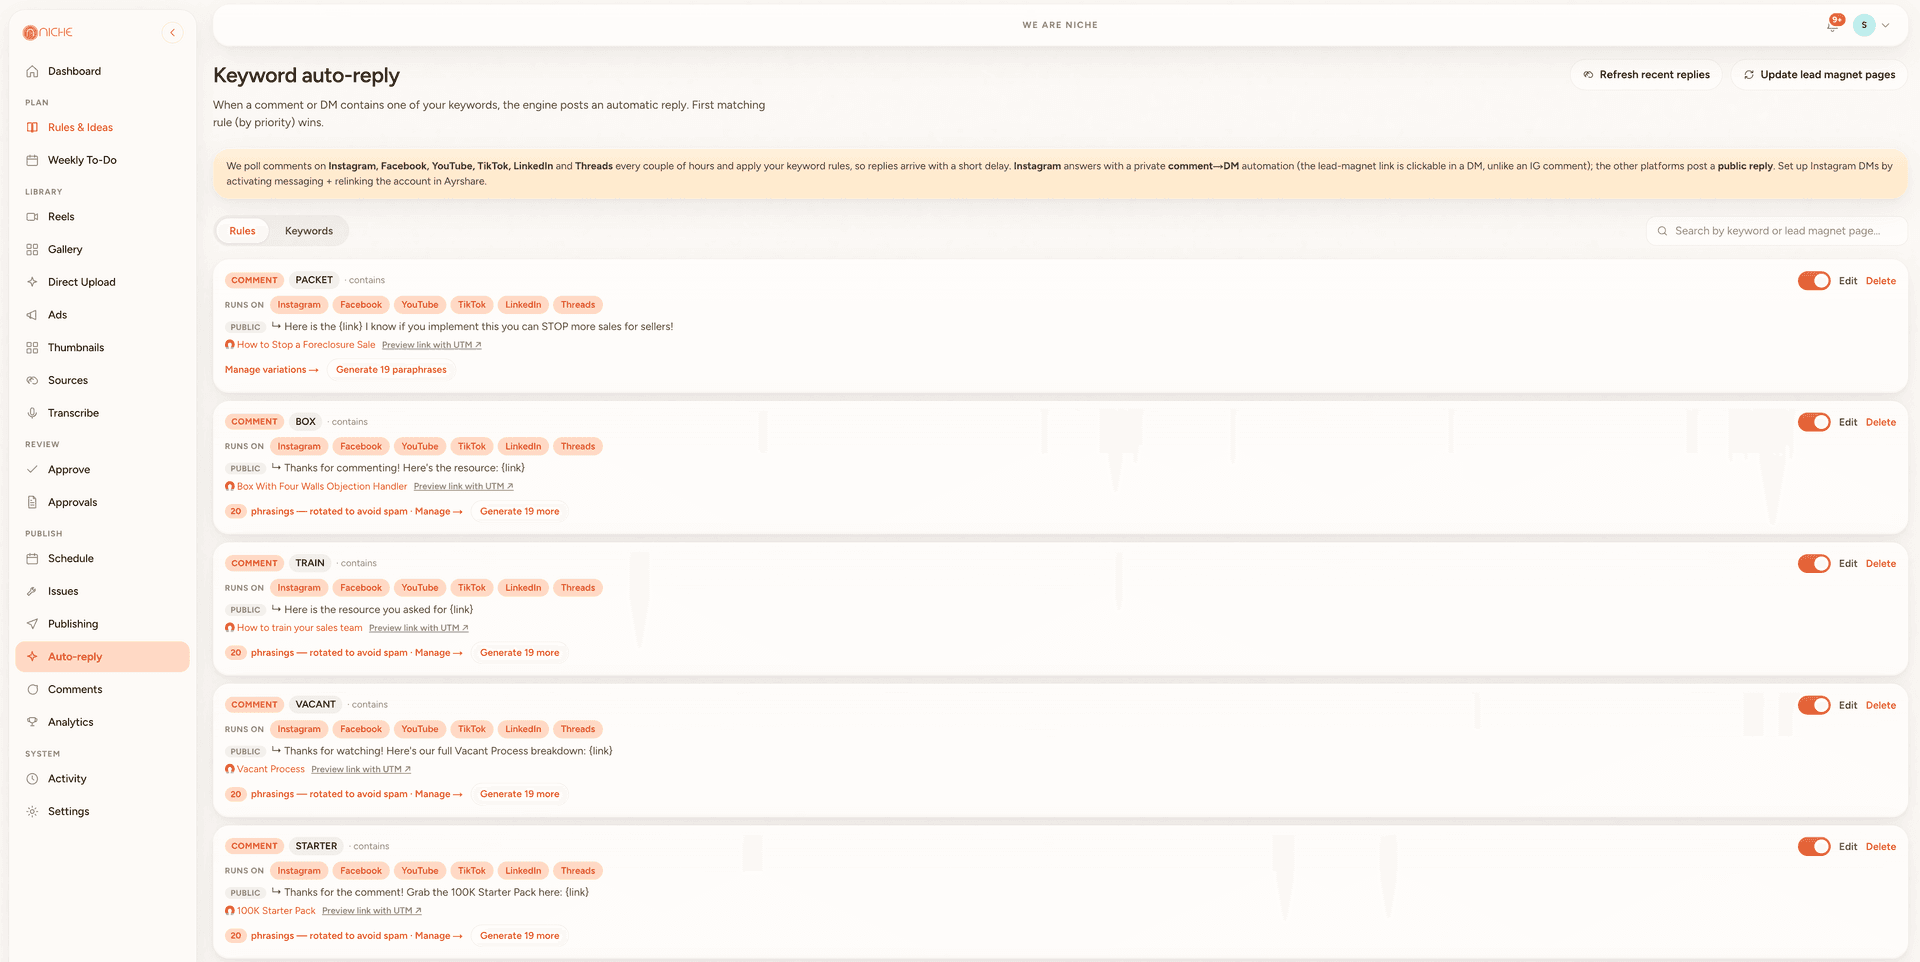1920x962 pixels.
Task: Click the Reels icon in sidebar
Action: pos(32,216)
